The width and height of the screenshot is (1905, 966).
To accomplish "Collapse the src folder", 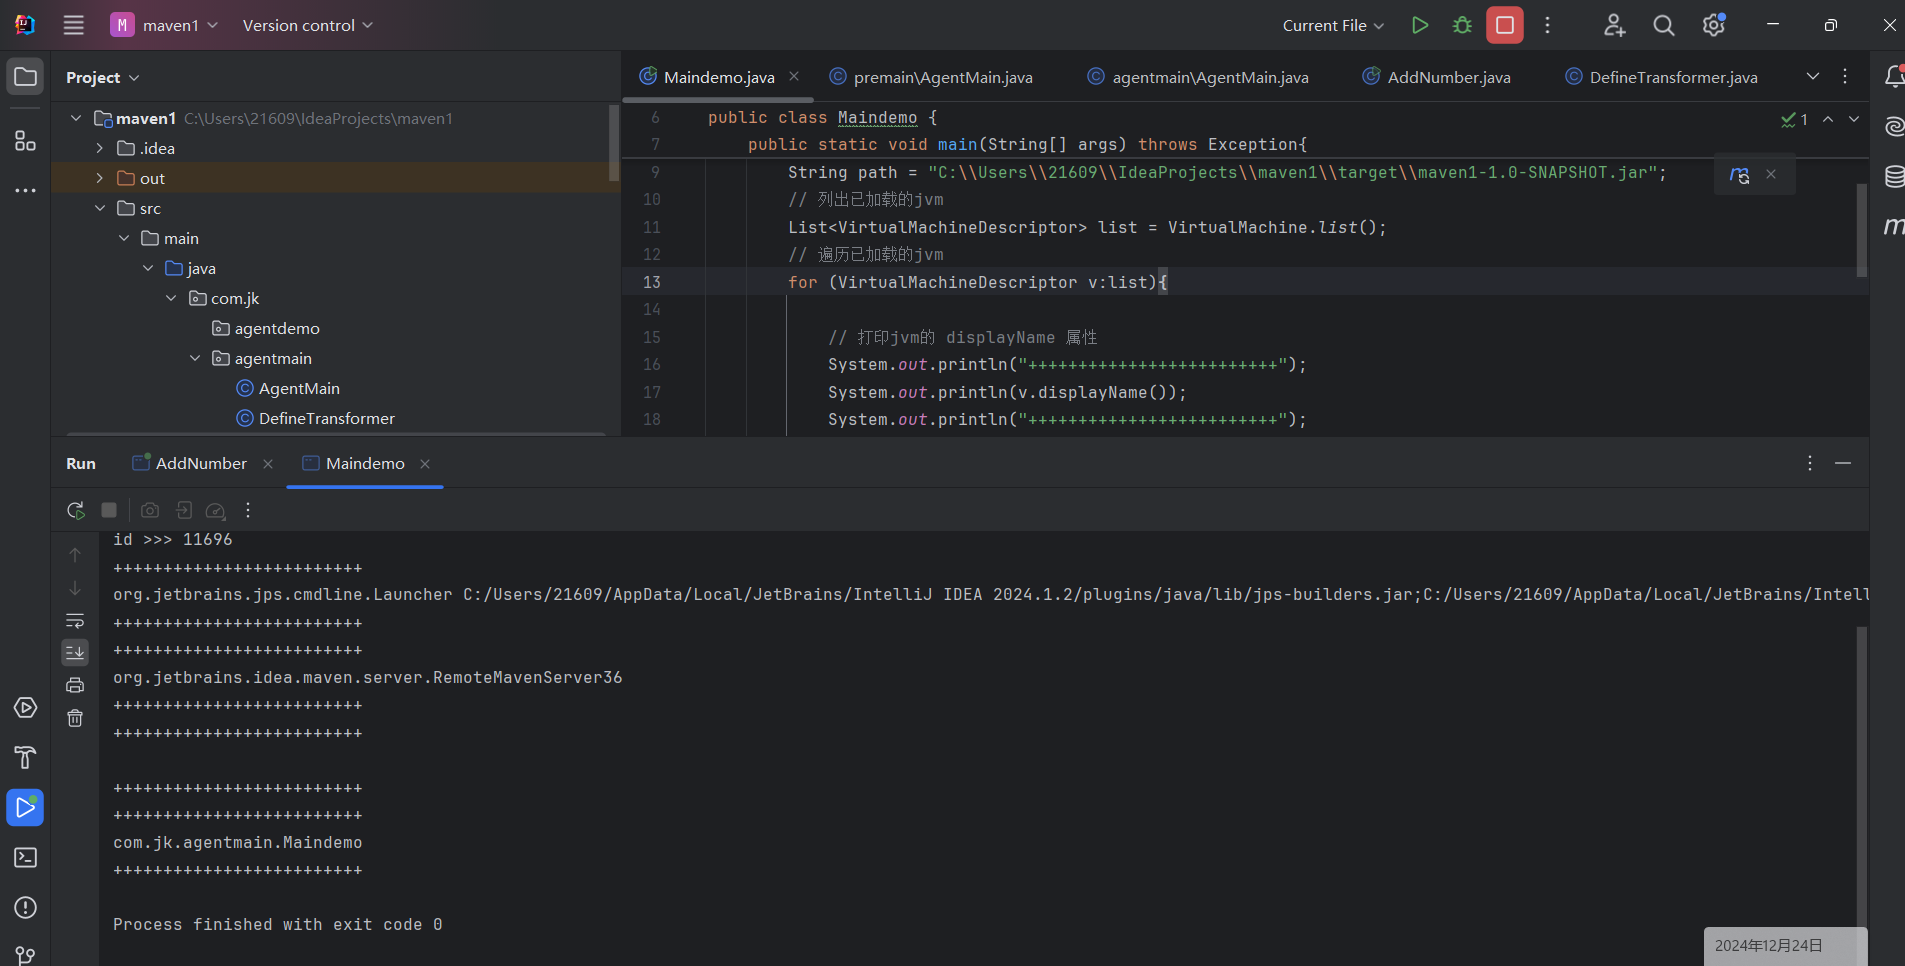I will click(x=99, y=208).
